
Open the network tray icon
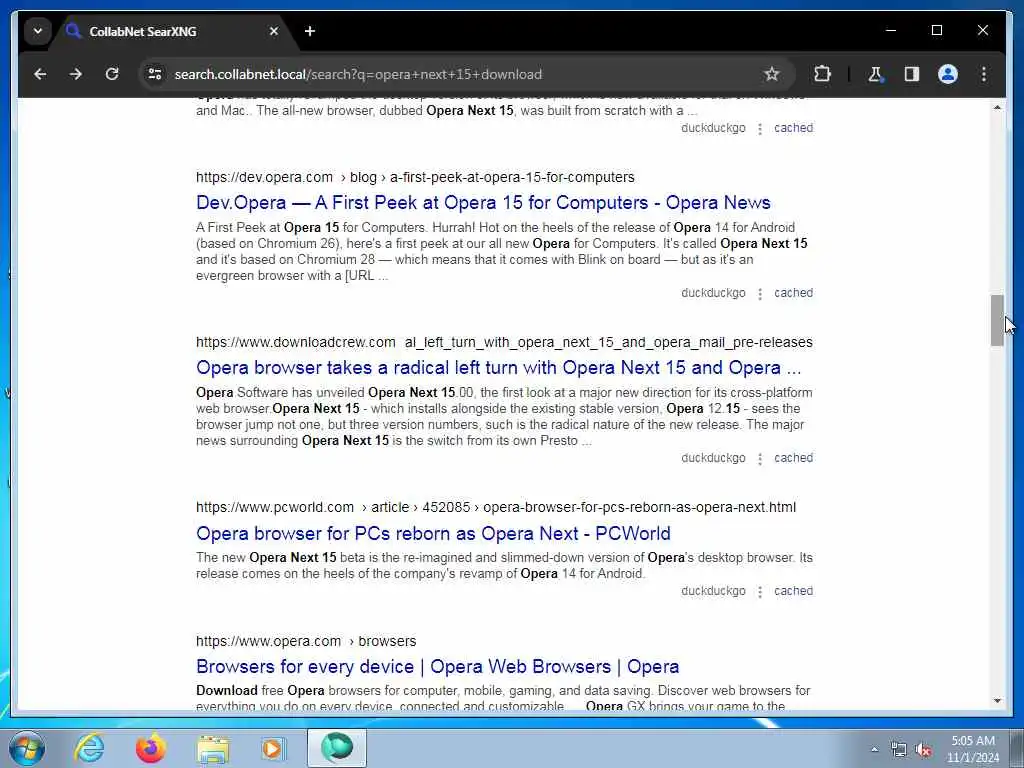(x=899, y=750)
